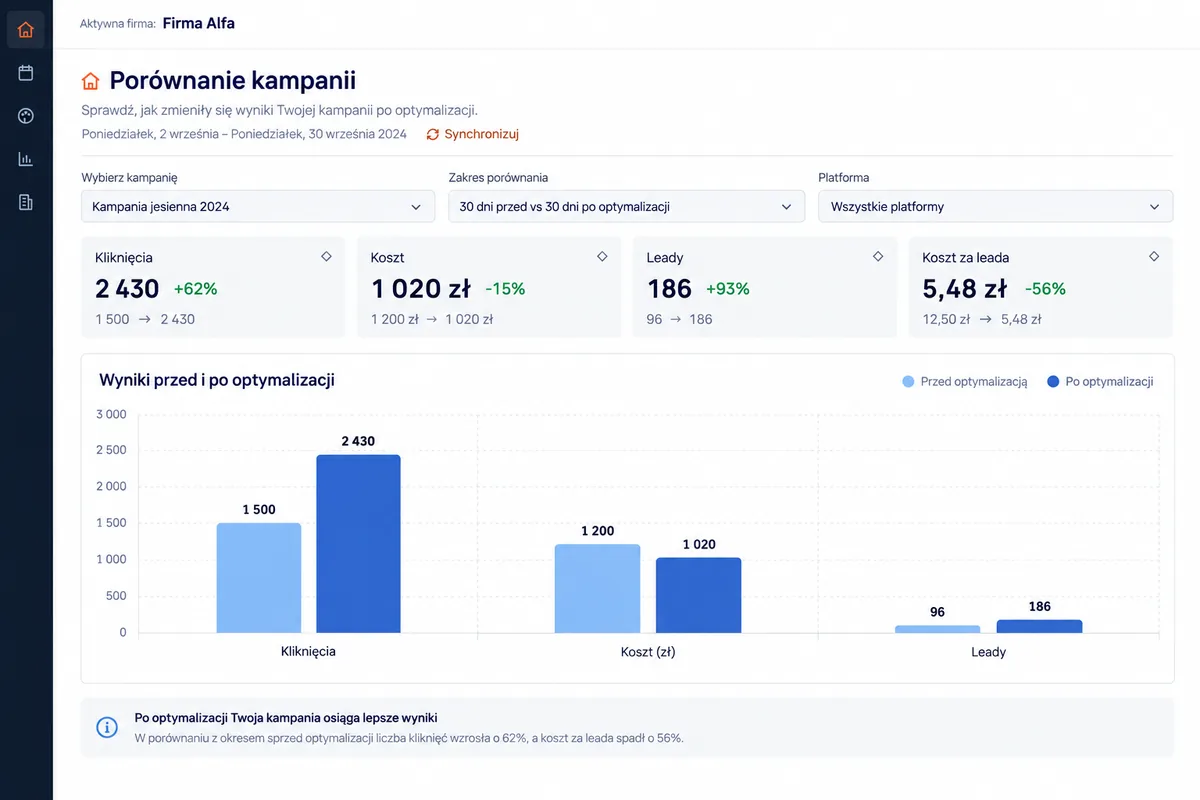
Task: Click the 186 headline value on Leady card
Action: coord(669,289)
